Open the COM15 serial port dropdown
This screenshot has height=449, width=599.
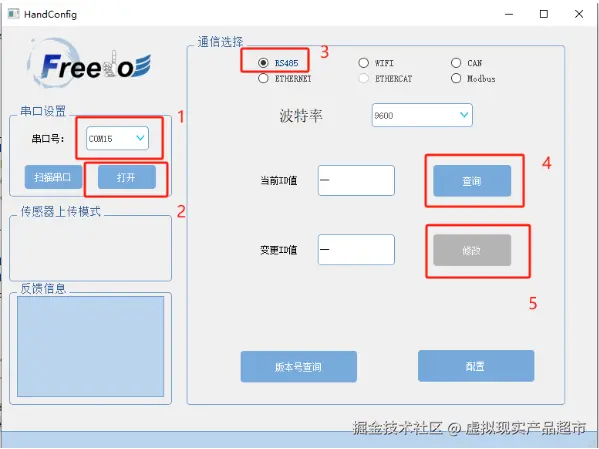point(117,138)
